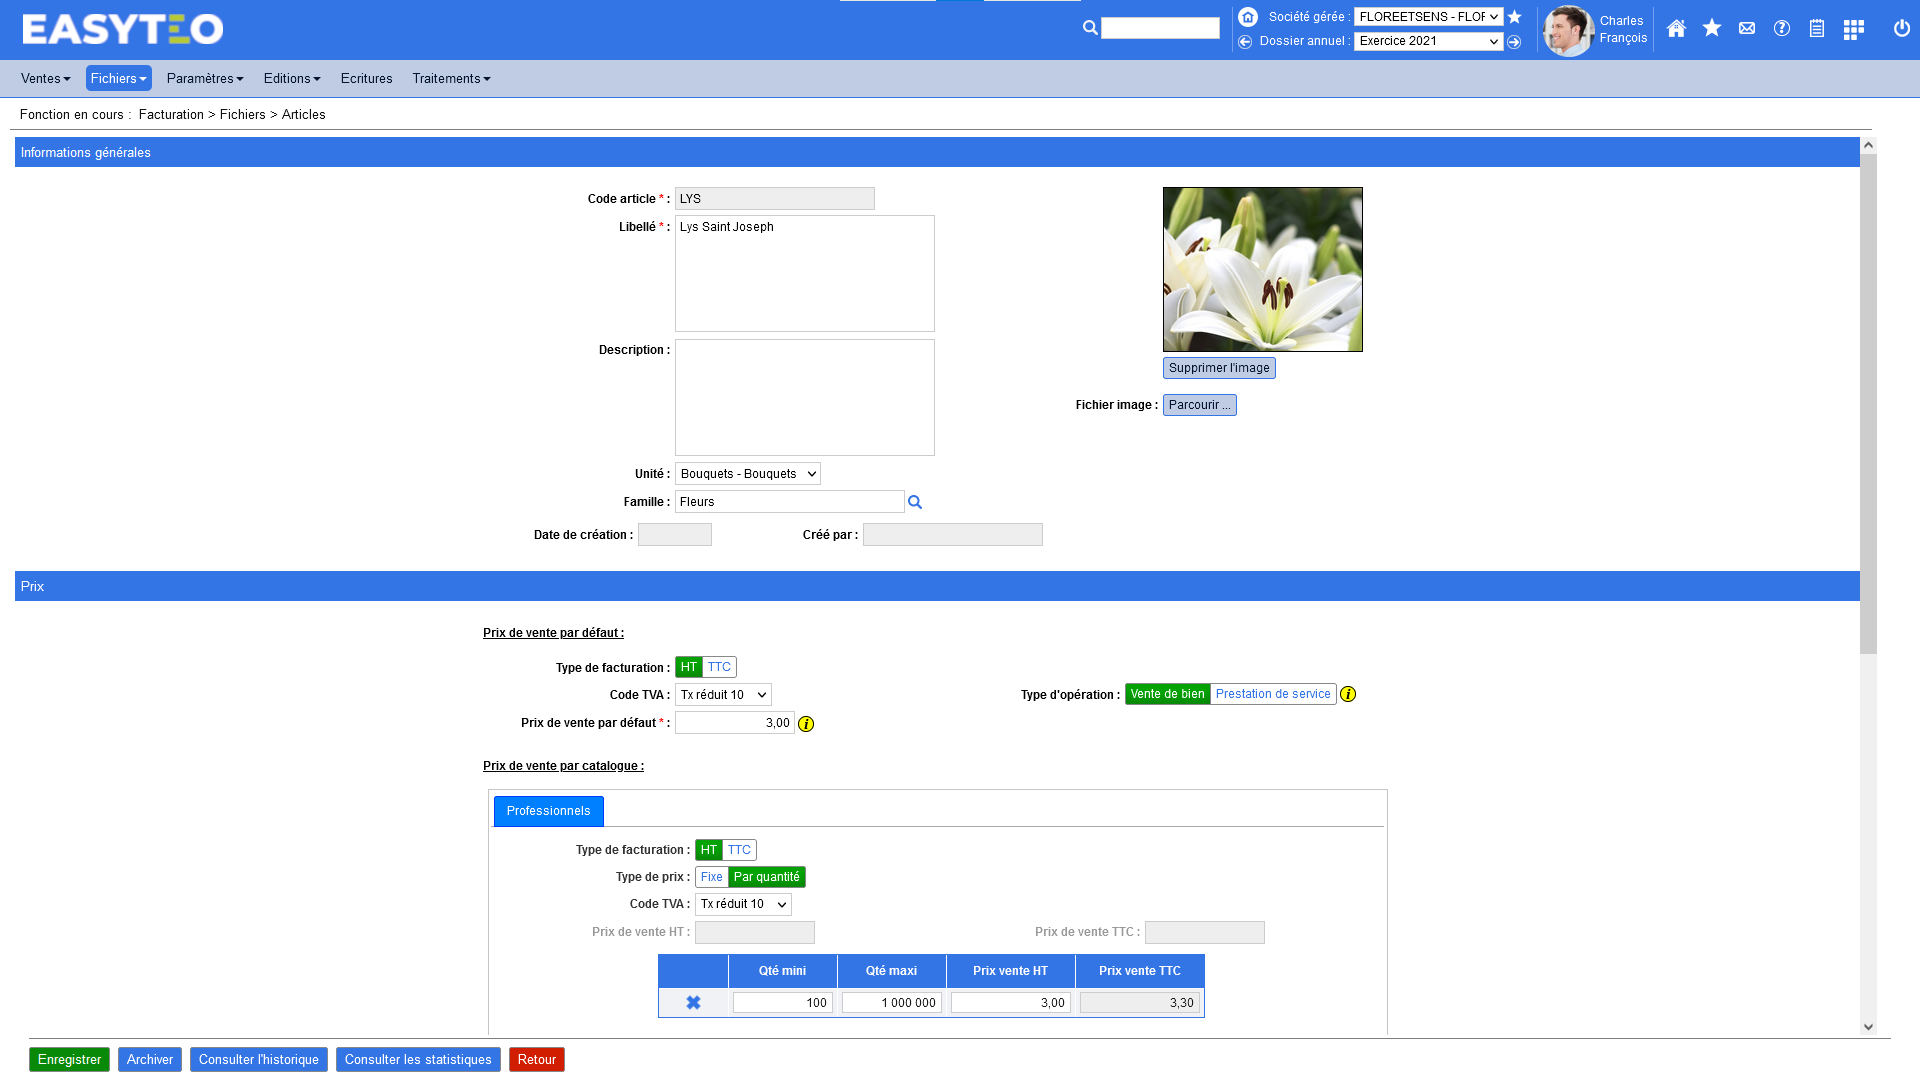
Task: Expand the Société gérée dropdown
Action: pyautogui.click(x=1427, y=17)
